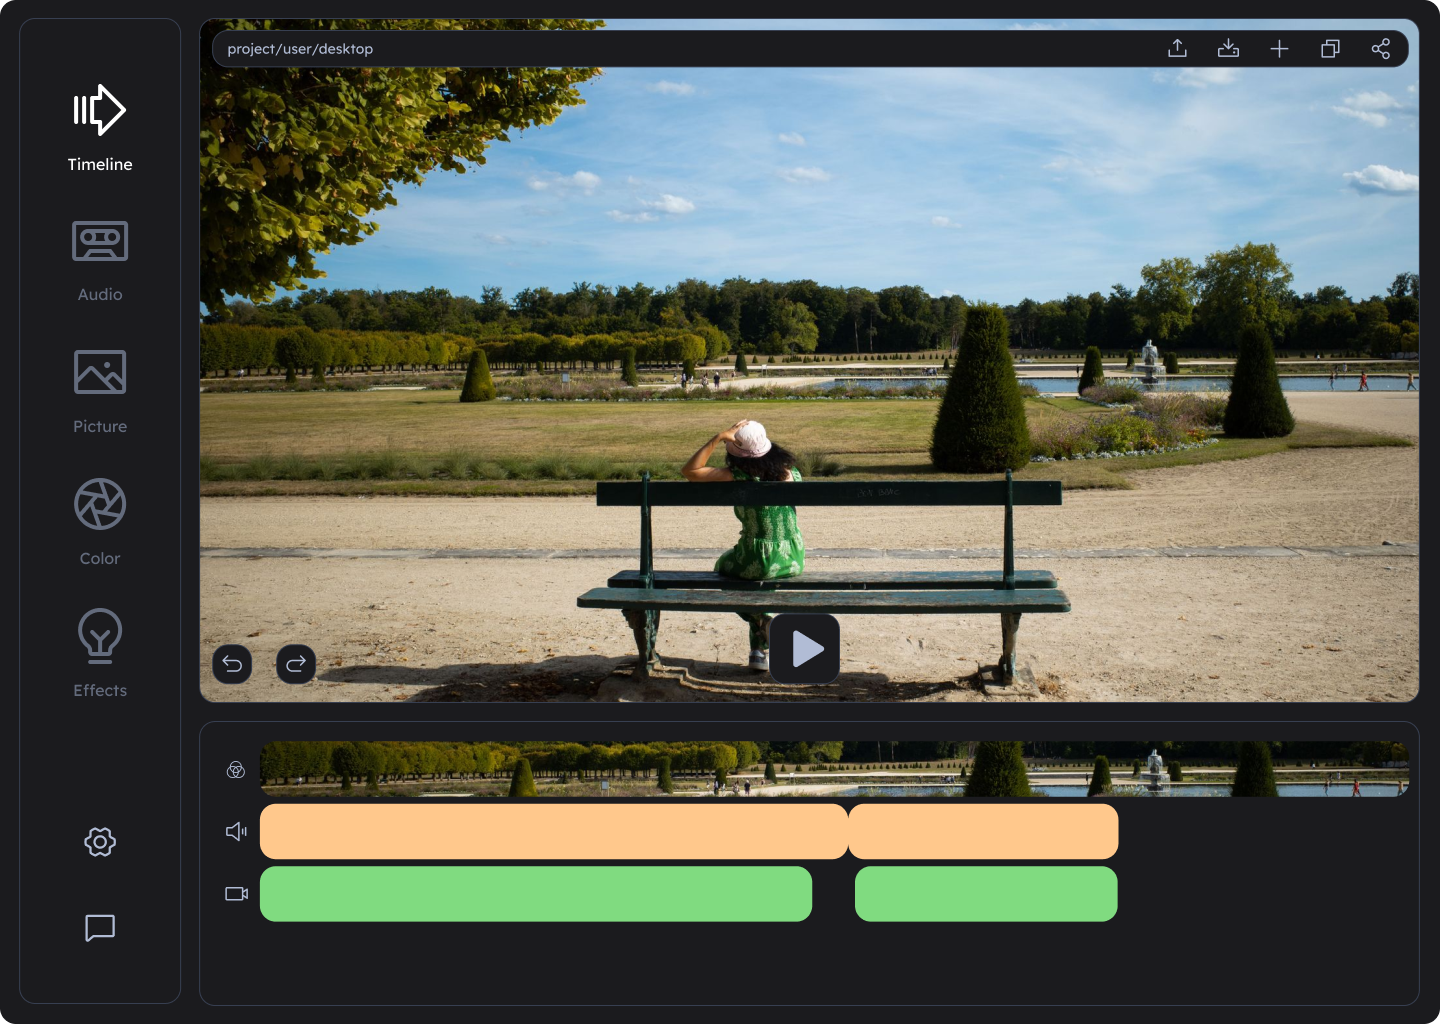This screenshot has width=1440, height=1024.
Task: Toggle the video track camera icon
Action: (236, 893)
